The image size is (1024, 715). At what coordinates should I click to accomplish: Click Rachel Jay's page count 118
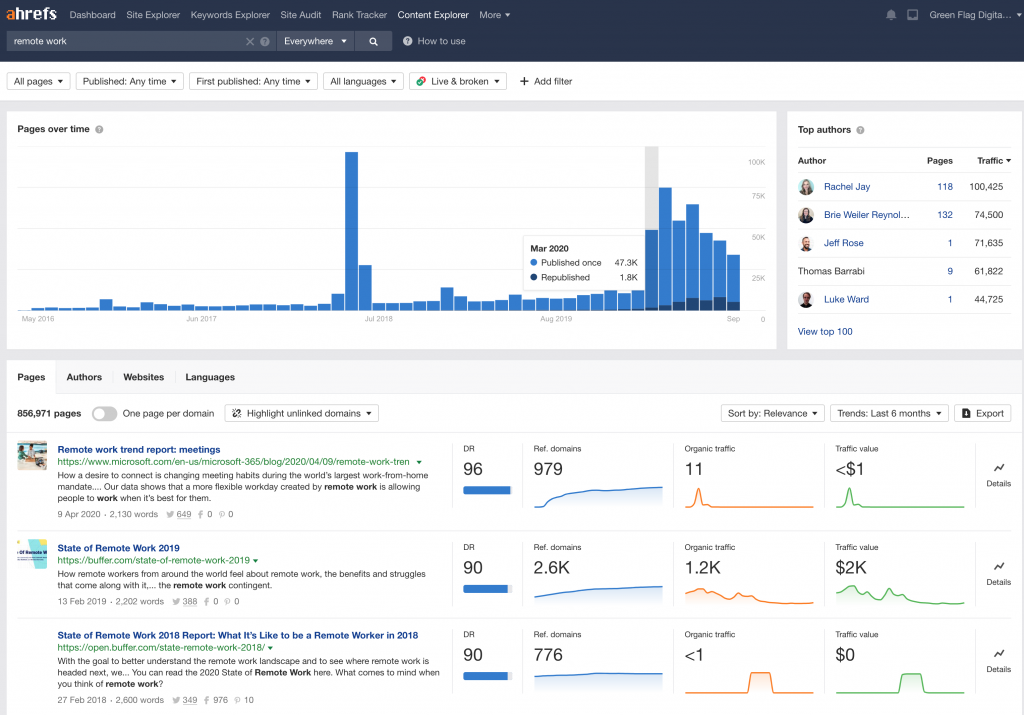(x=945, y=187)
